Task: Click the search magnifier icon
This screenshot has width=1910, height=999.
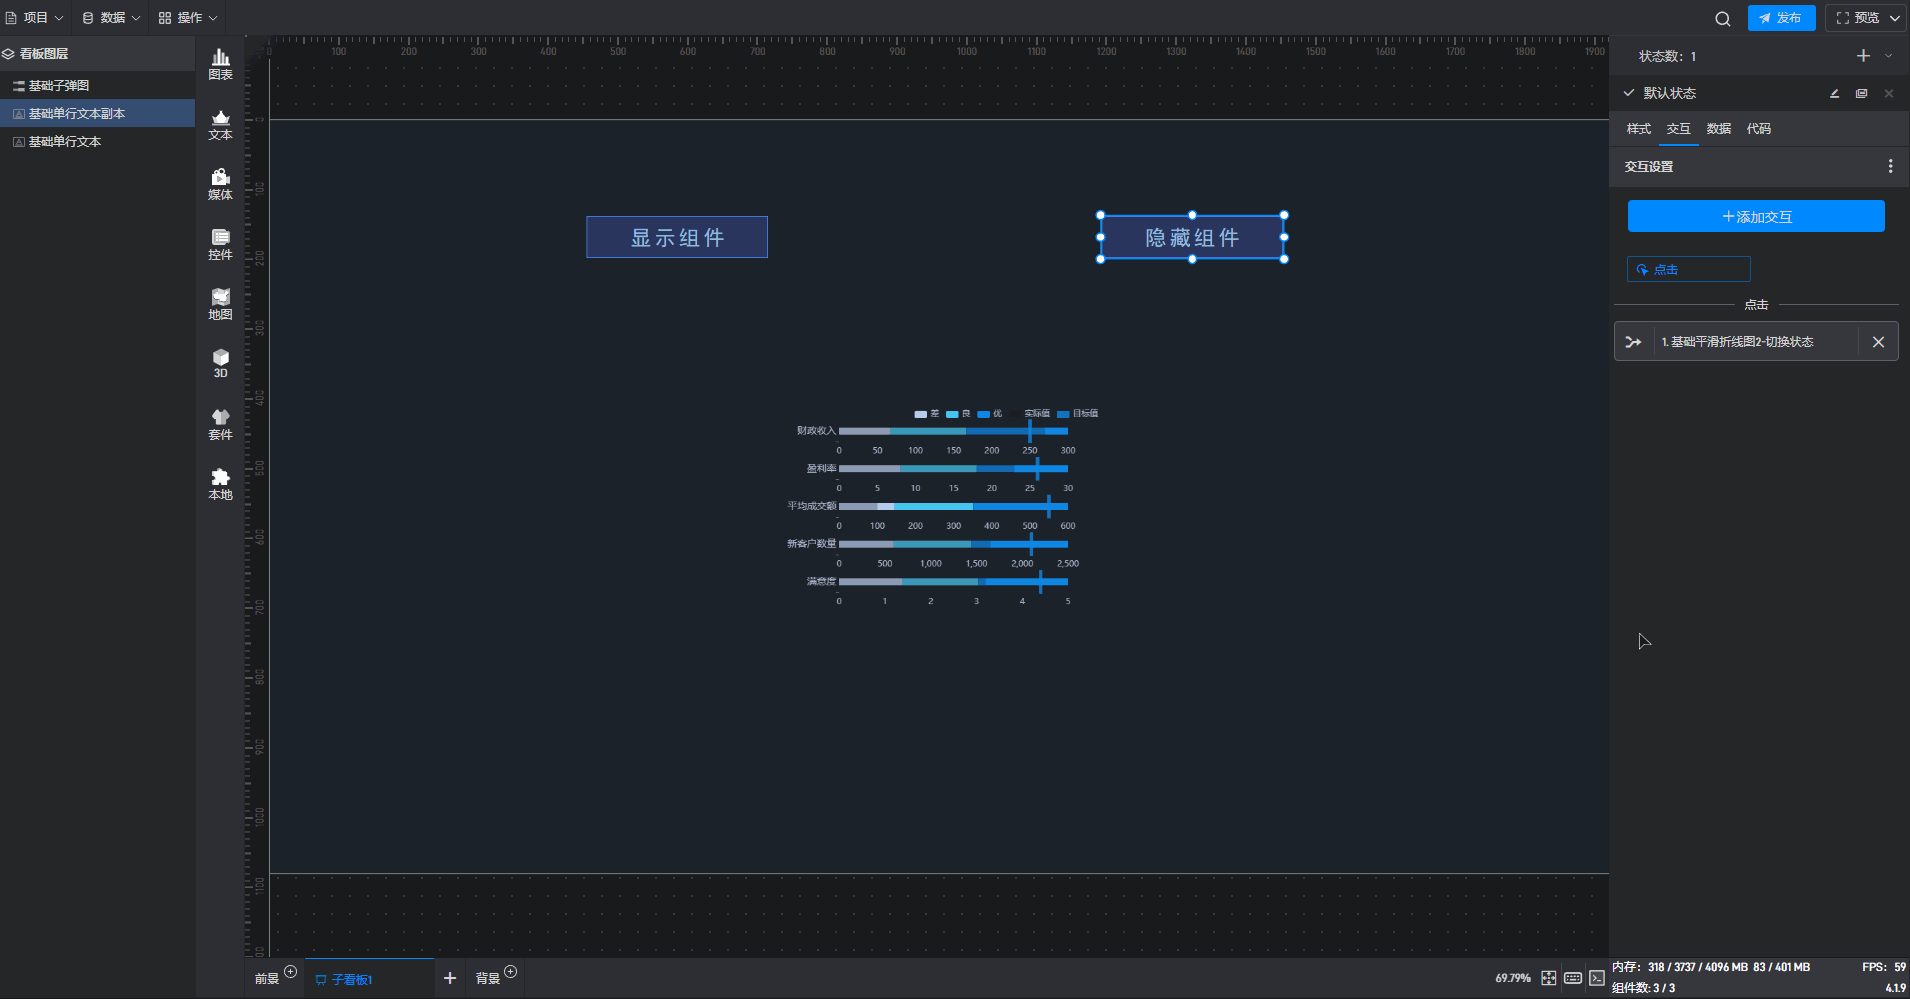Action: [x=1722, y=18]
